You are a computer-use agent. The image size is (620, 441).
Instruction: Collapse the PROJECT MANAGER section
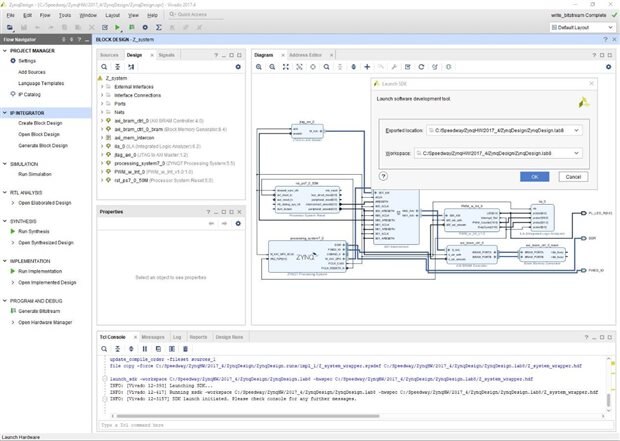(x=6, y=50)
